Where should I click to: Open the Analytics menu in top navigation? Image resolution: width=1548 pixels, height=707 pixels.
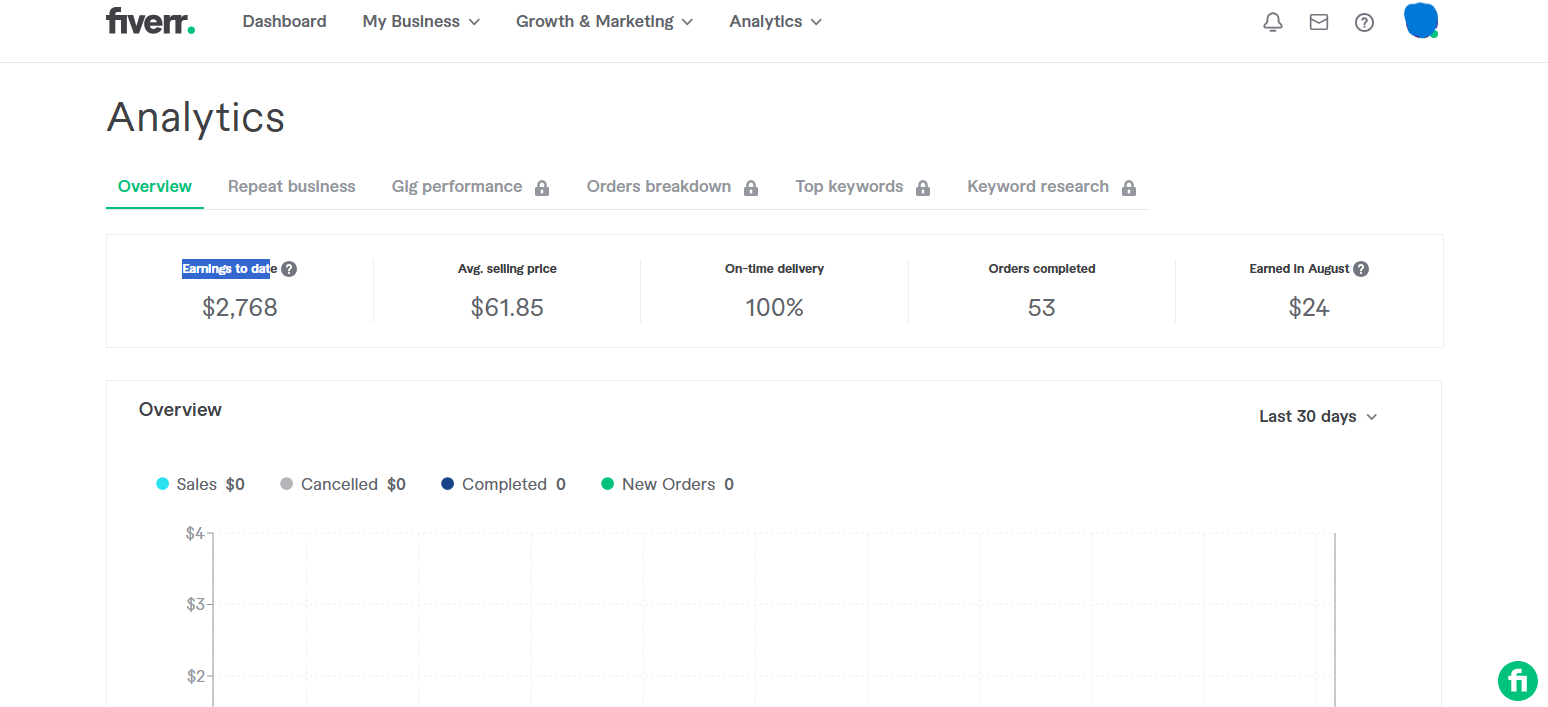(x=775, y=22)
